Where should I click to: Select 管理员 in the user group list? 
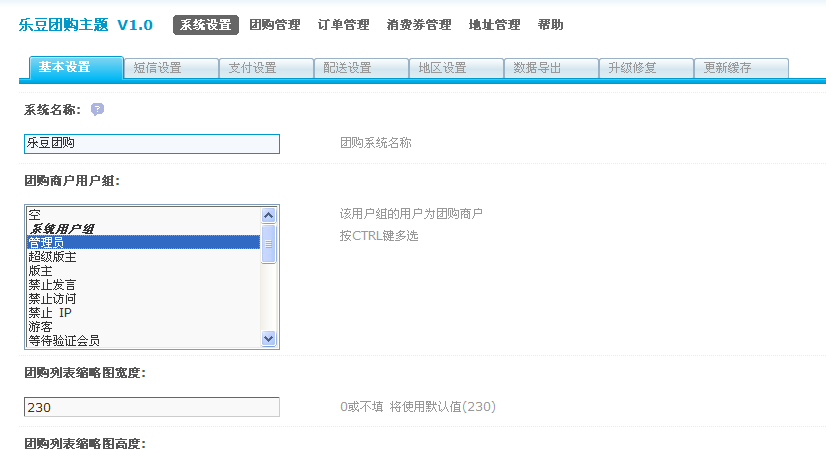(x=143, y=242)
